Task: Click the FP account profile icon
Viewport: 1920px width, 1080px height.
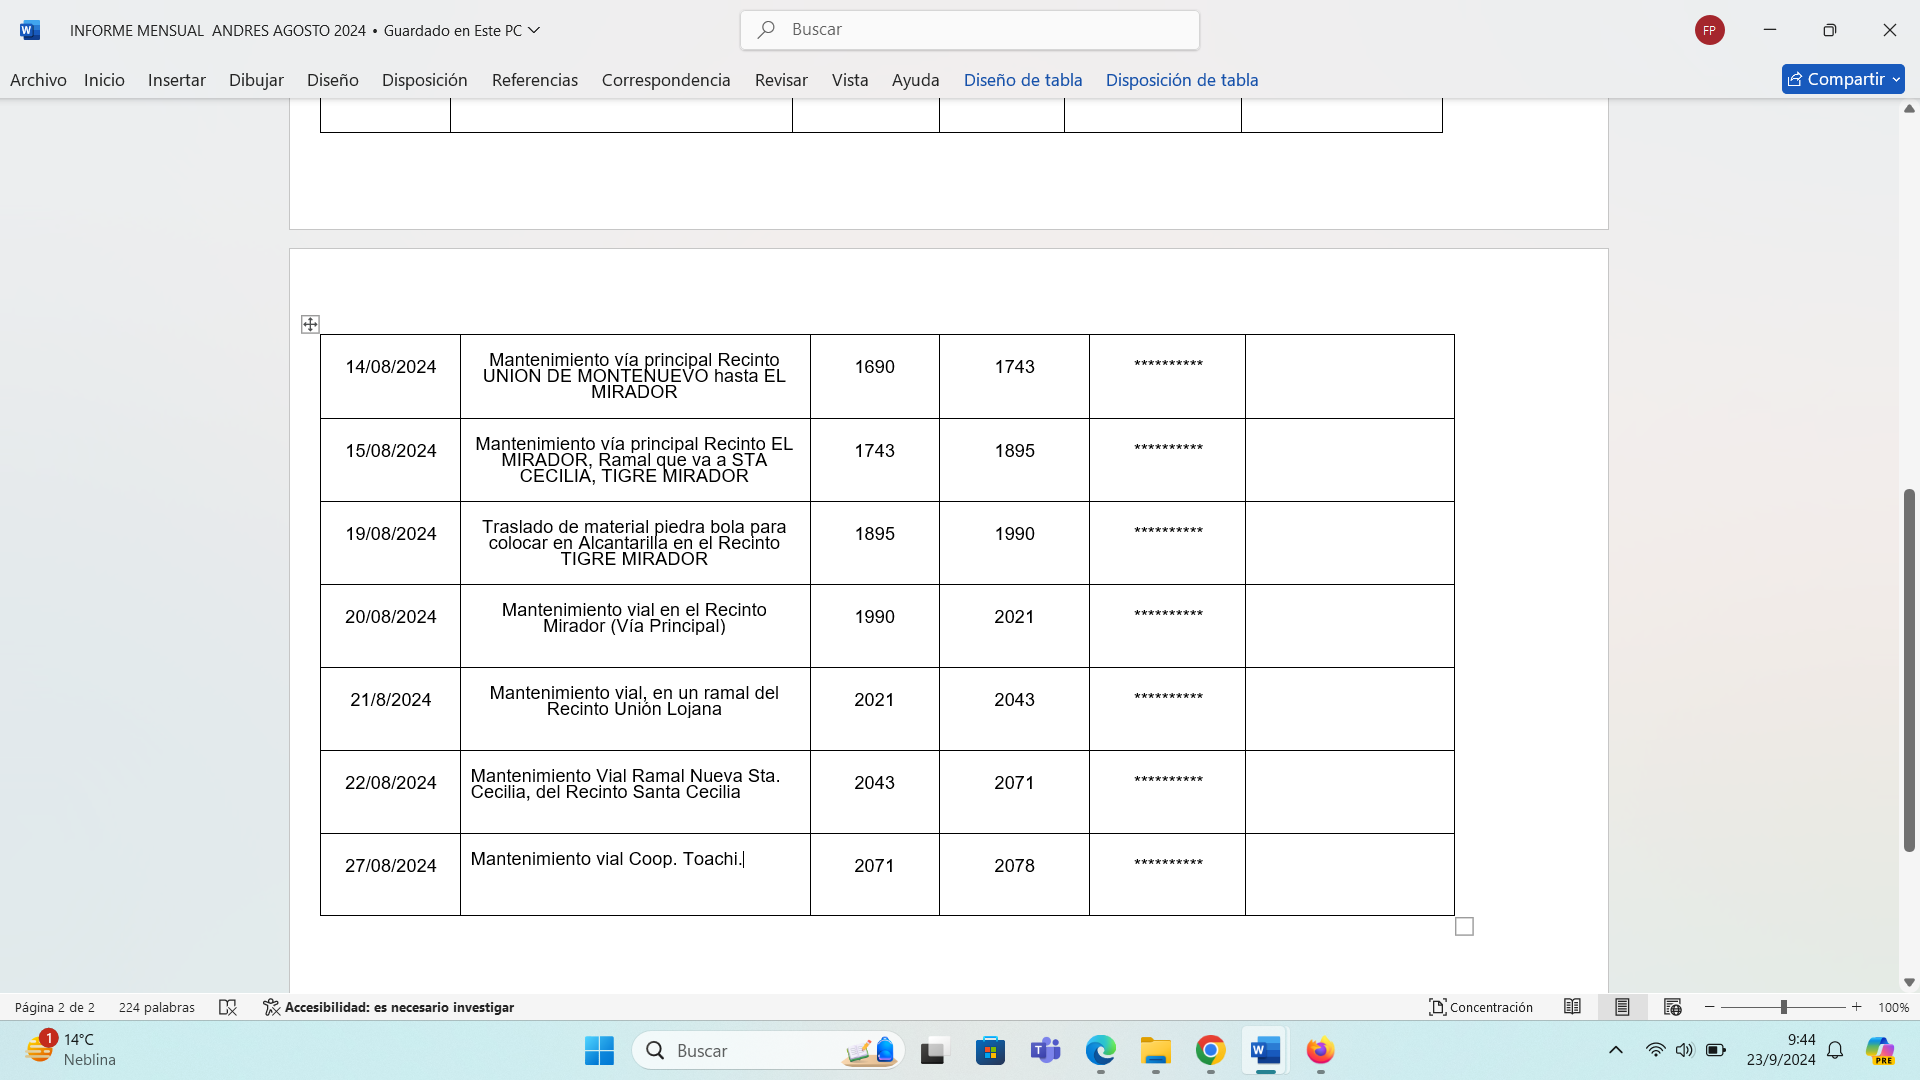Action: pos(1709,30)
